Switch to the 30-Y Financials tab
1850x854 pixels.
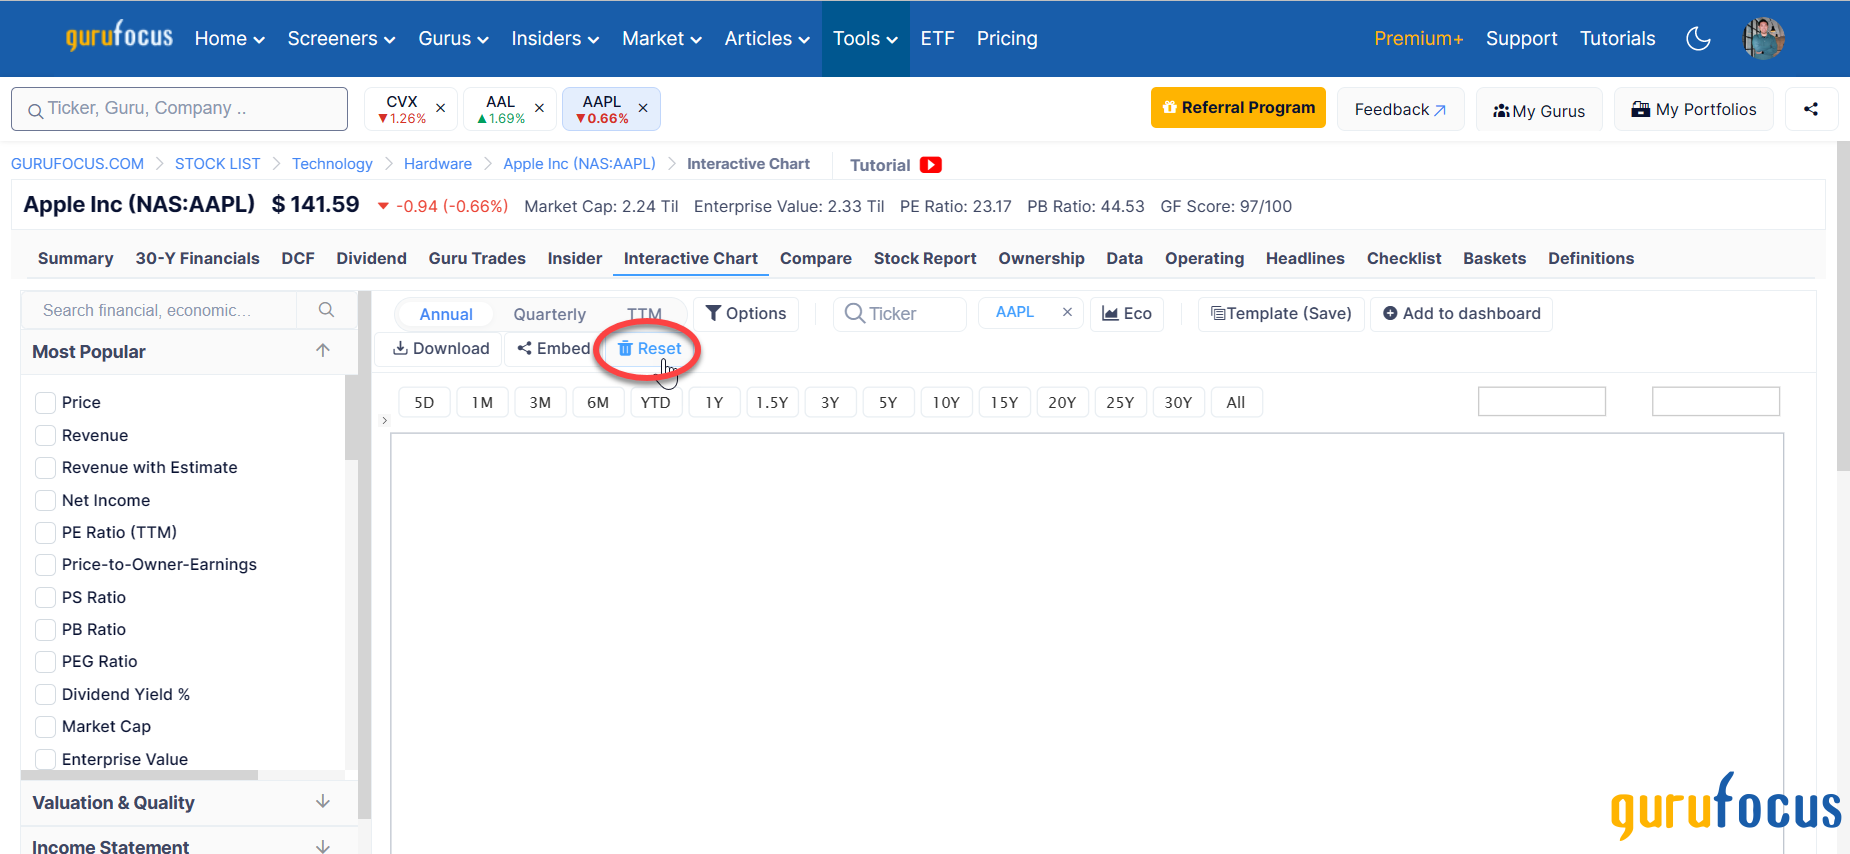197,258
